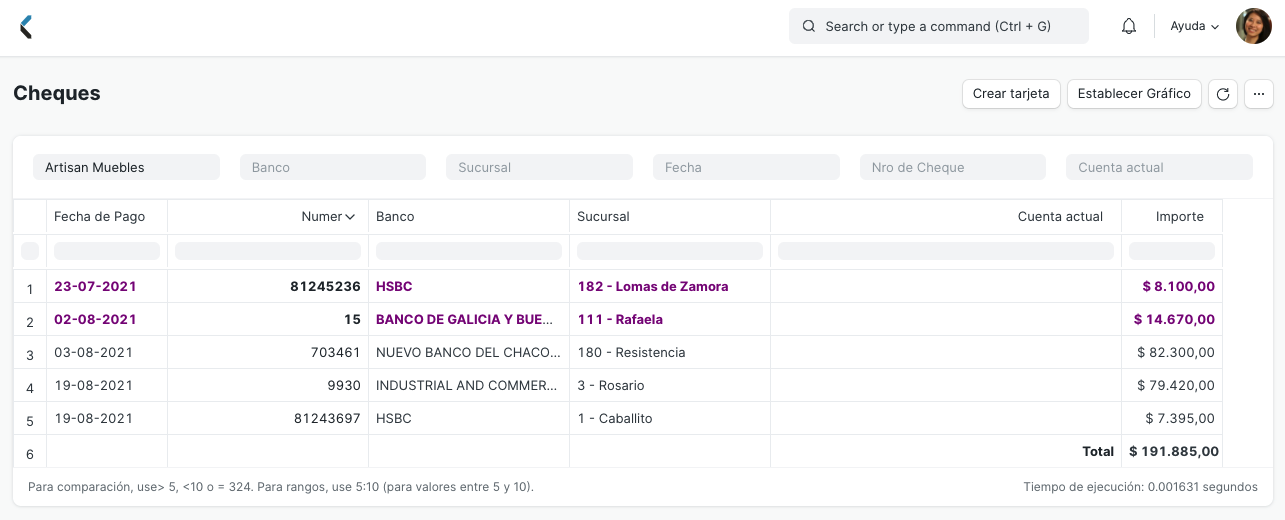This screenshot has width=1285, height=520.
Task: Click BANCO DE GALICIA Y BUE... cell
Action: pos(469,320)
